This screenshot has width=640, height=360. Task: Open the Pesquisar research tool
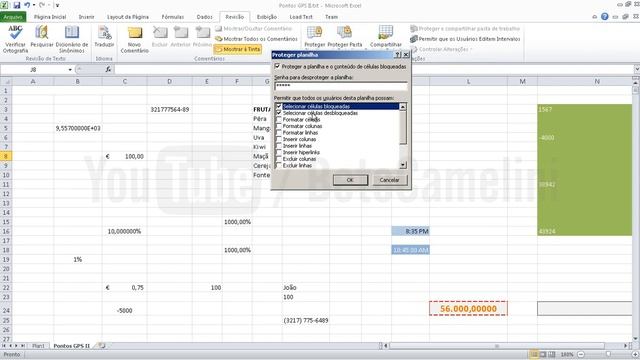[x=41, y=33]
